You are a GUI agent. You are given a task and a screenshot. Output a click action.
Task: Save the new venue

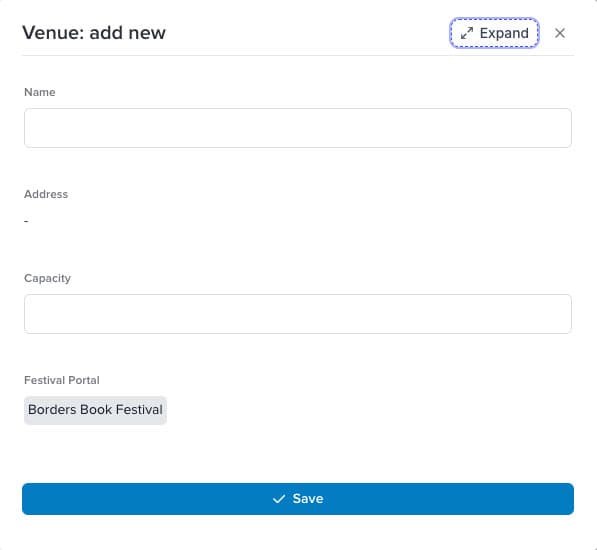(298, 499)
